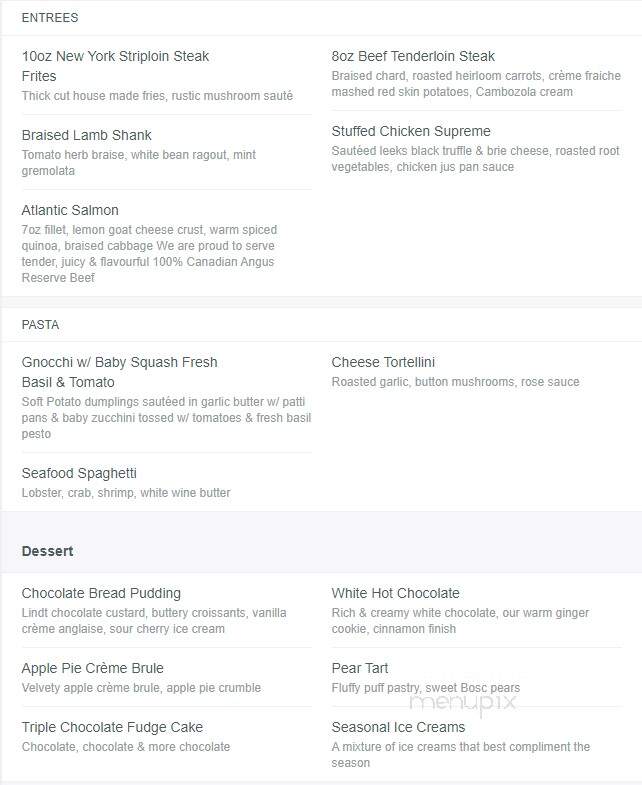Select 10oz New York Striploin Steak Frites
The width and height of the screenshot is (642, 785).
pos(115,66)
